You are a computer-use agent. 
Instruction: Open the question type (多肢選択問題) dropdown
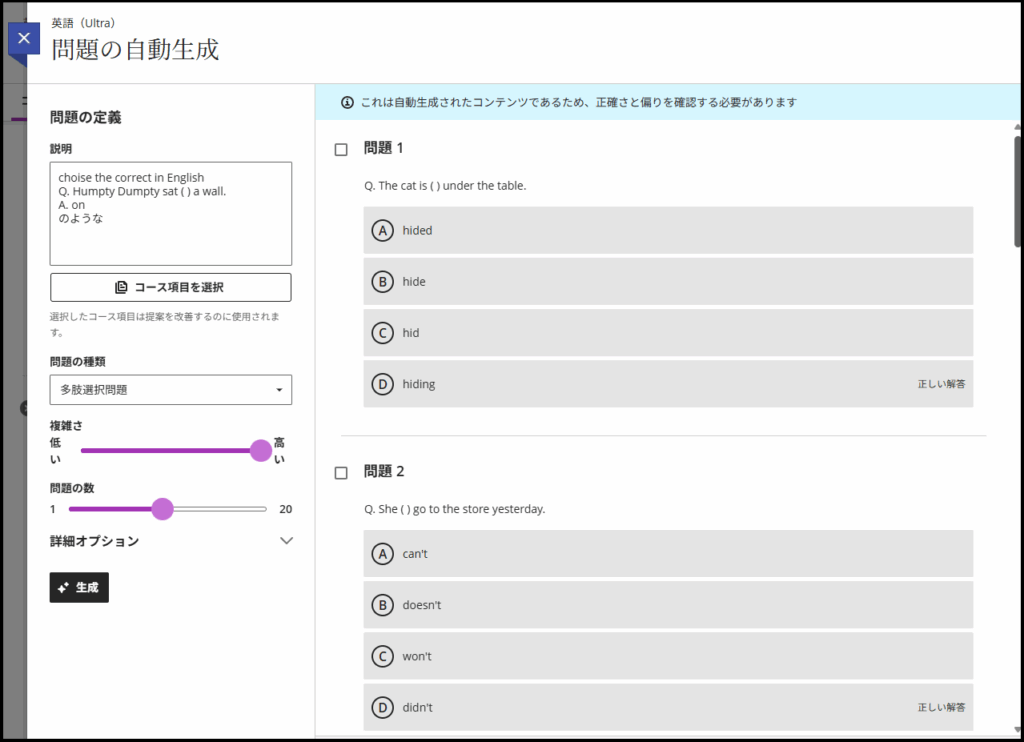click(x=171, y=390)
